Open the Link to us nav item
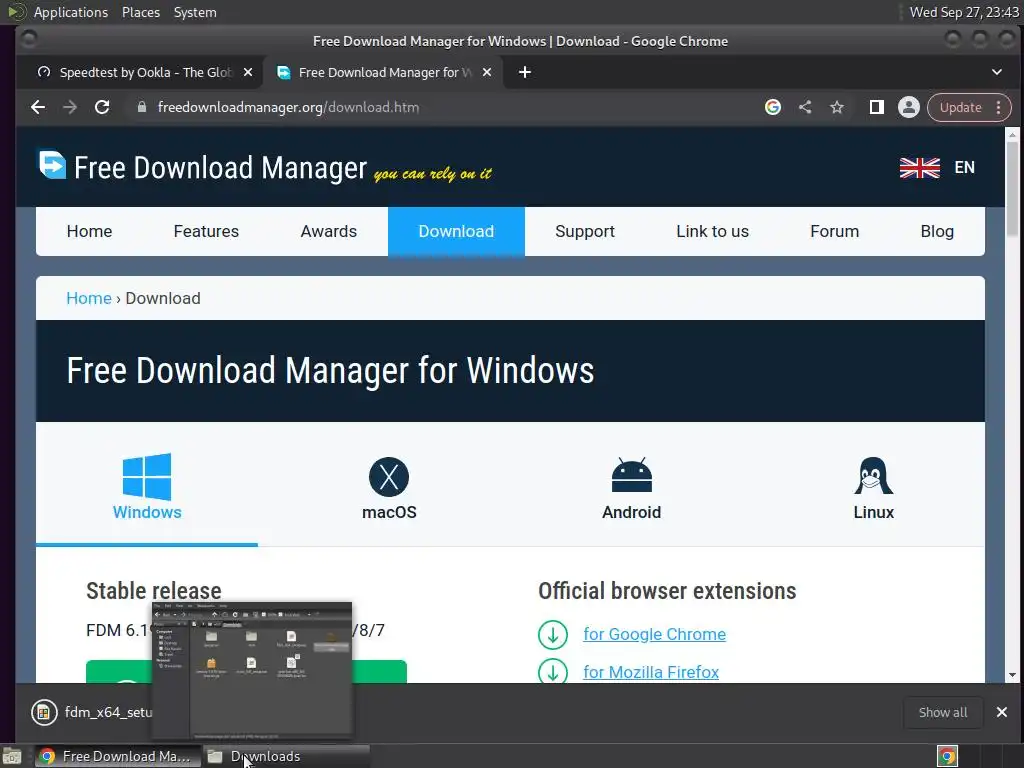1024x768 pixels. tap(712, 231)
